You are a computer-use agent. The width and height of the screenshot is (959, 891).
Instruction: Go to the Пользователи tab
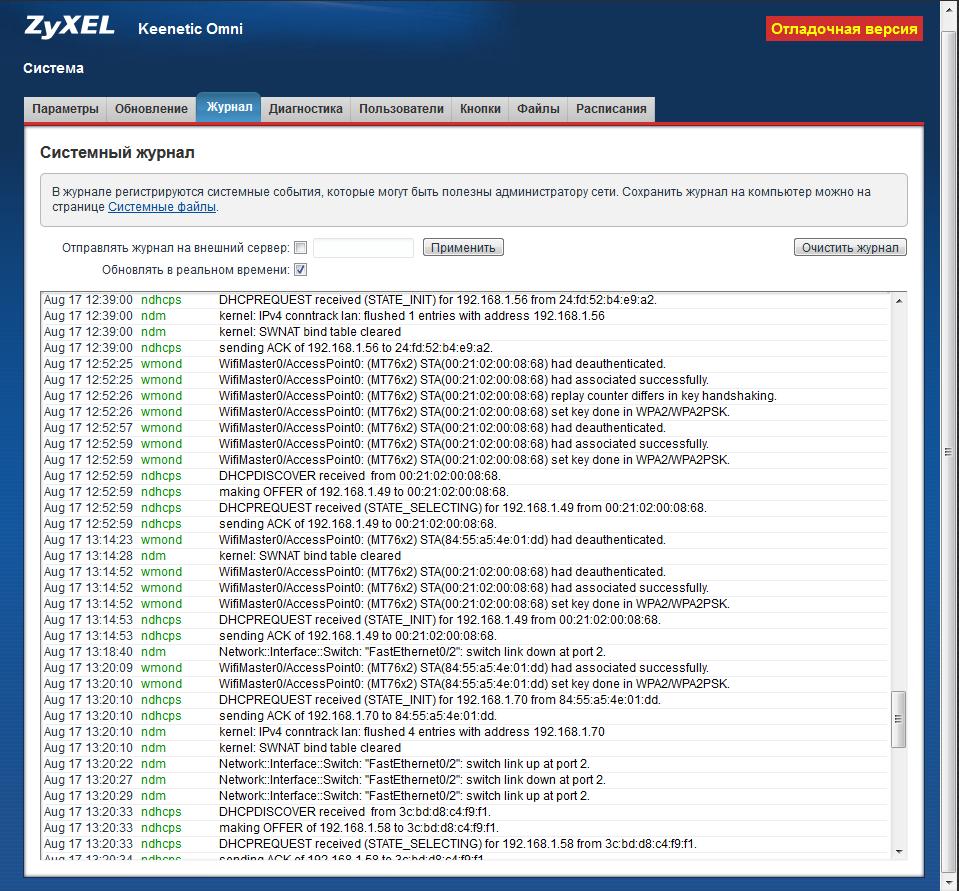pos(401,109)
